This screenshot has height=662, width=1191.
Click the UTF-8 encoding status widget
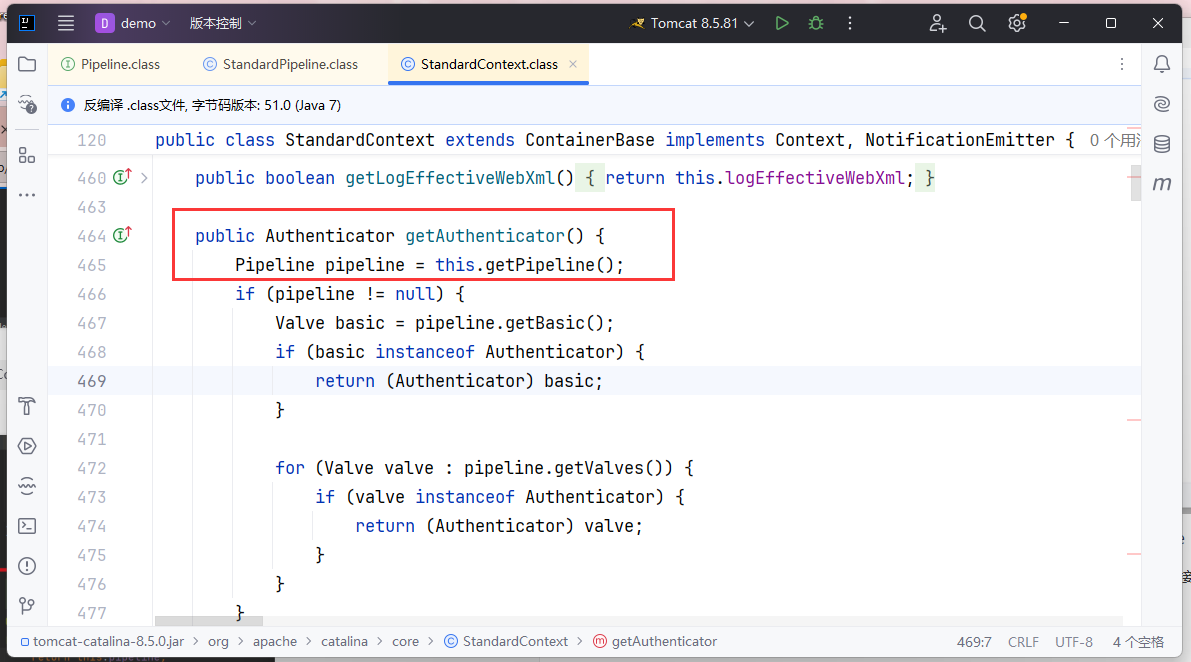pyautogui.click(x=1074, y=642)
